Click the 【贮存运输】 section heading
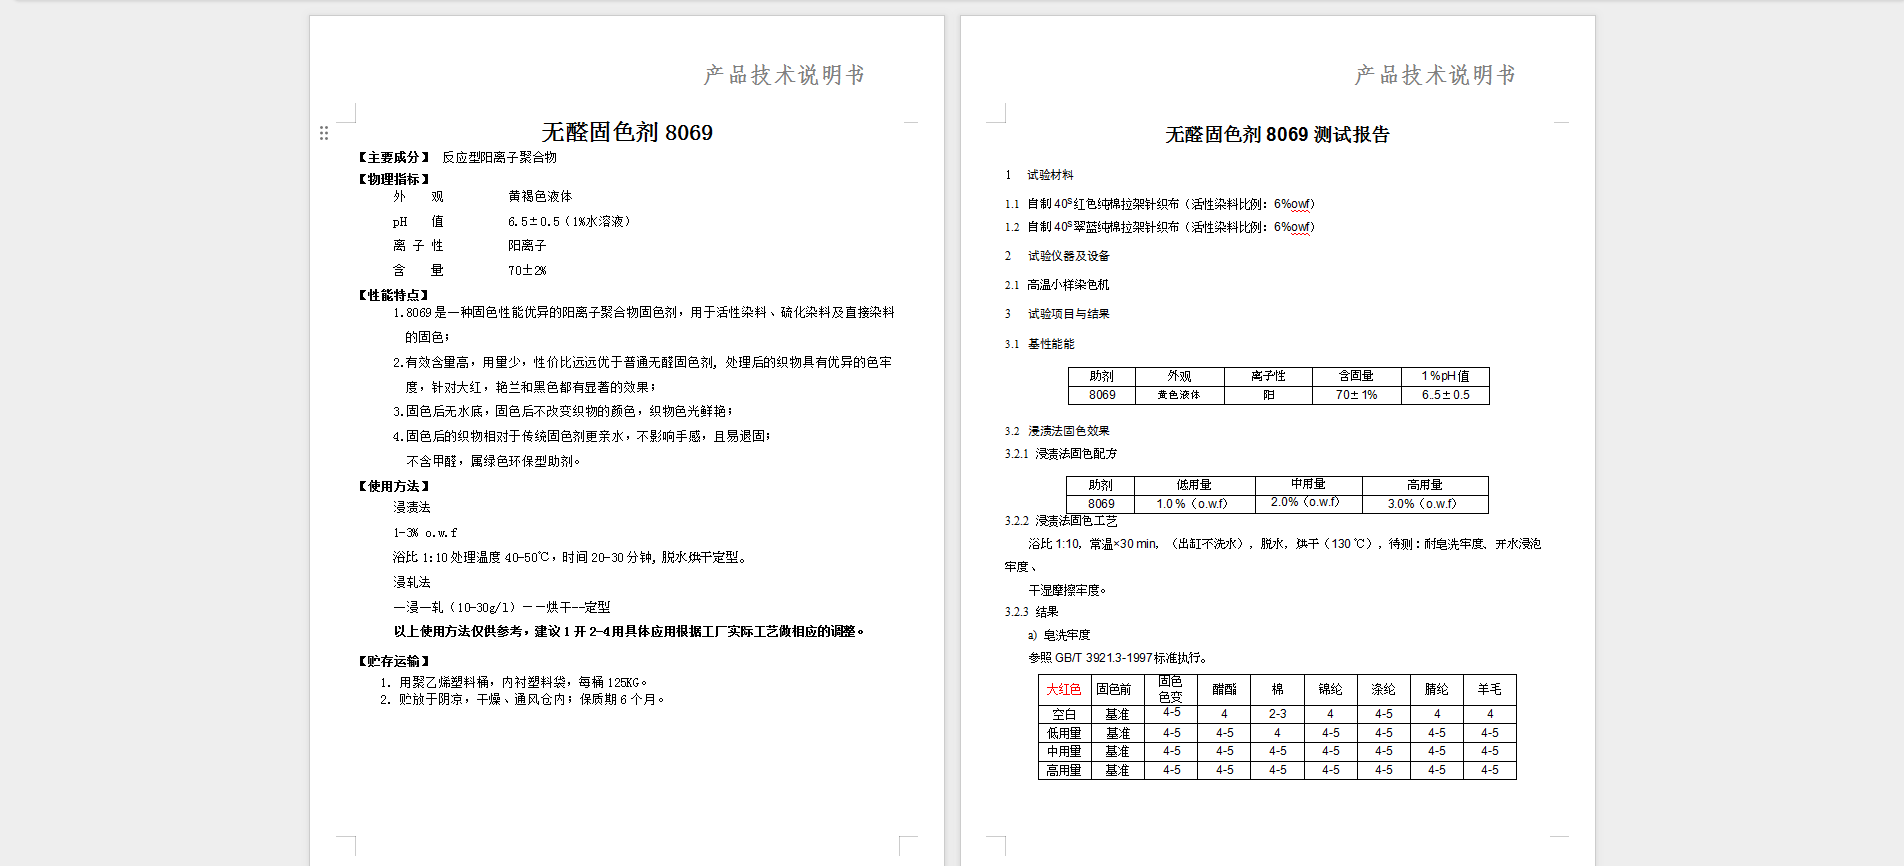The image size is (1904, 866). point(394,662)
